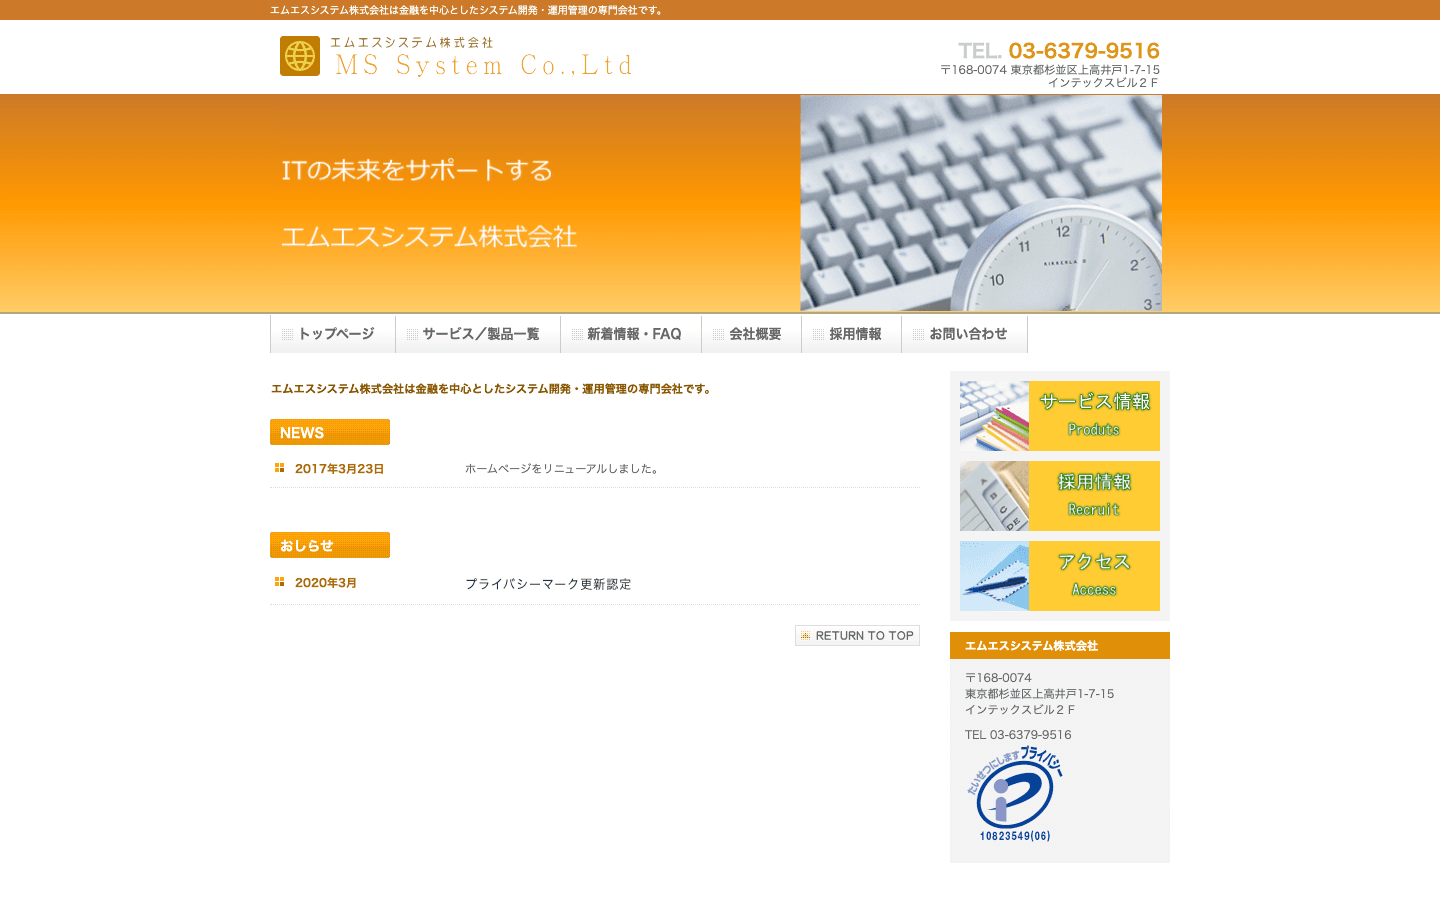
Task: Click the MS System Co.,Ltd header logo text
Action: (484, 65)
